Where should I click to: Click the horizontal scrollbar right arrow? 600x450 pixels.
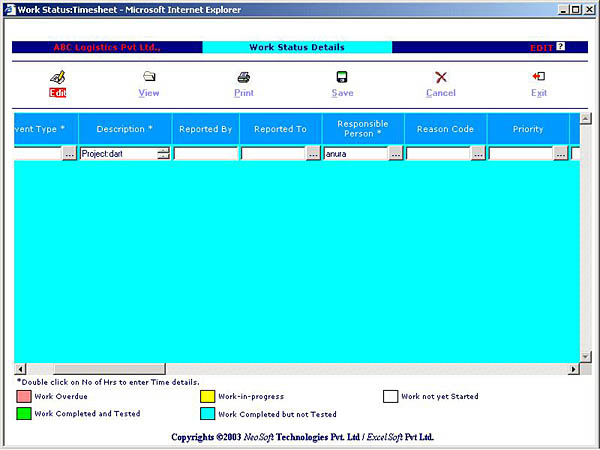(x=573, y=369)
